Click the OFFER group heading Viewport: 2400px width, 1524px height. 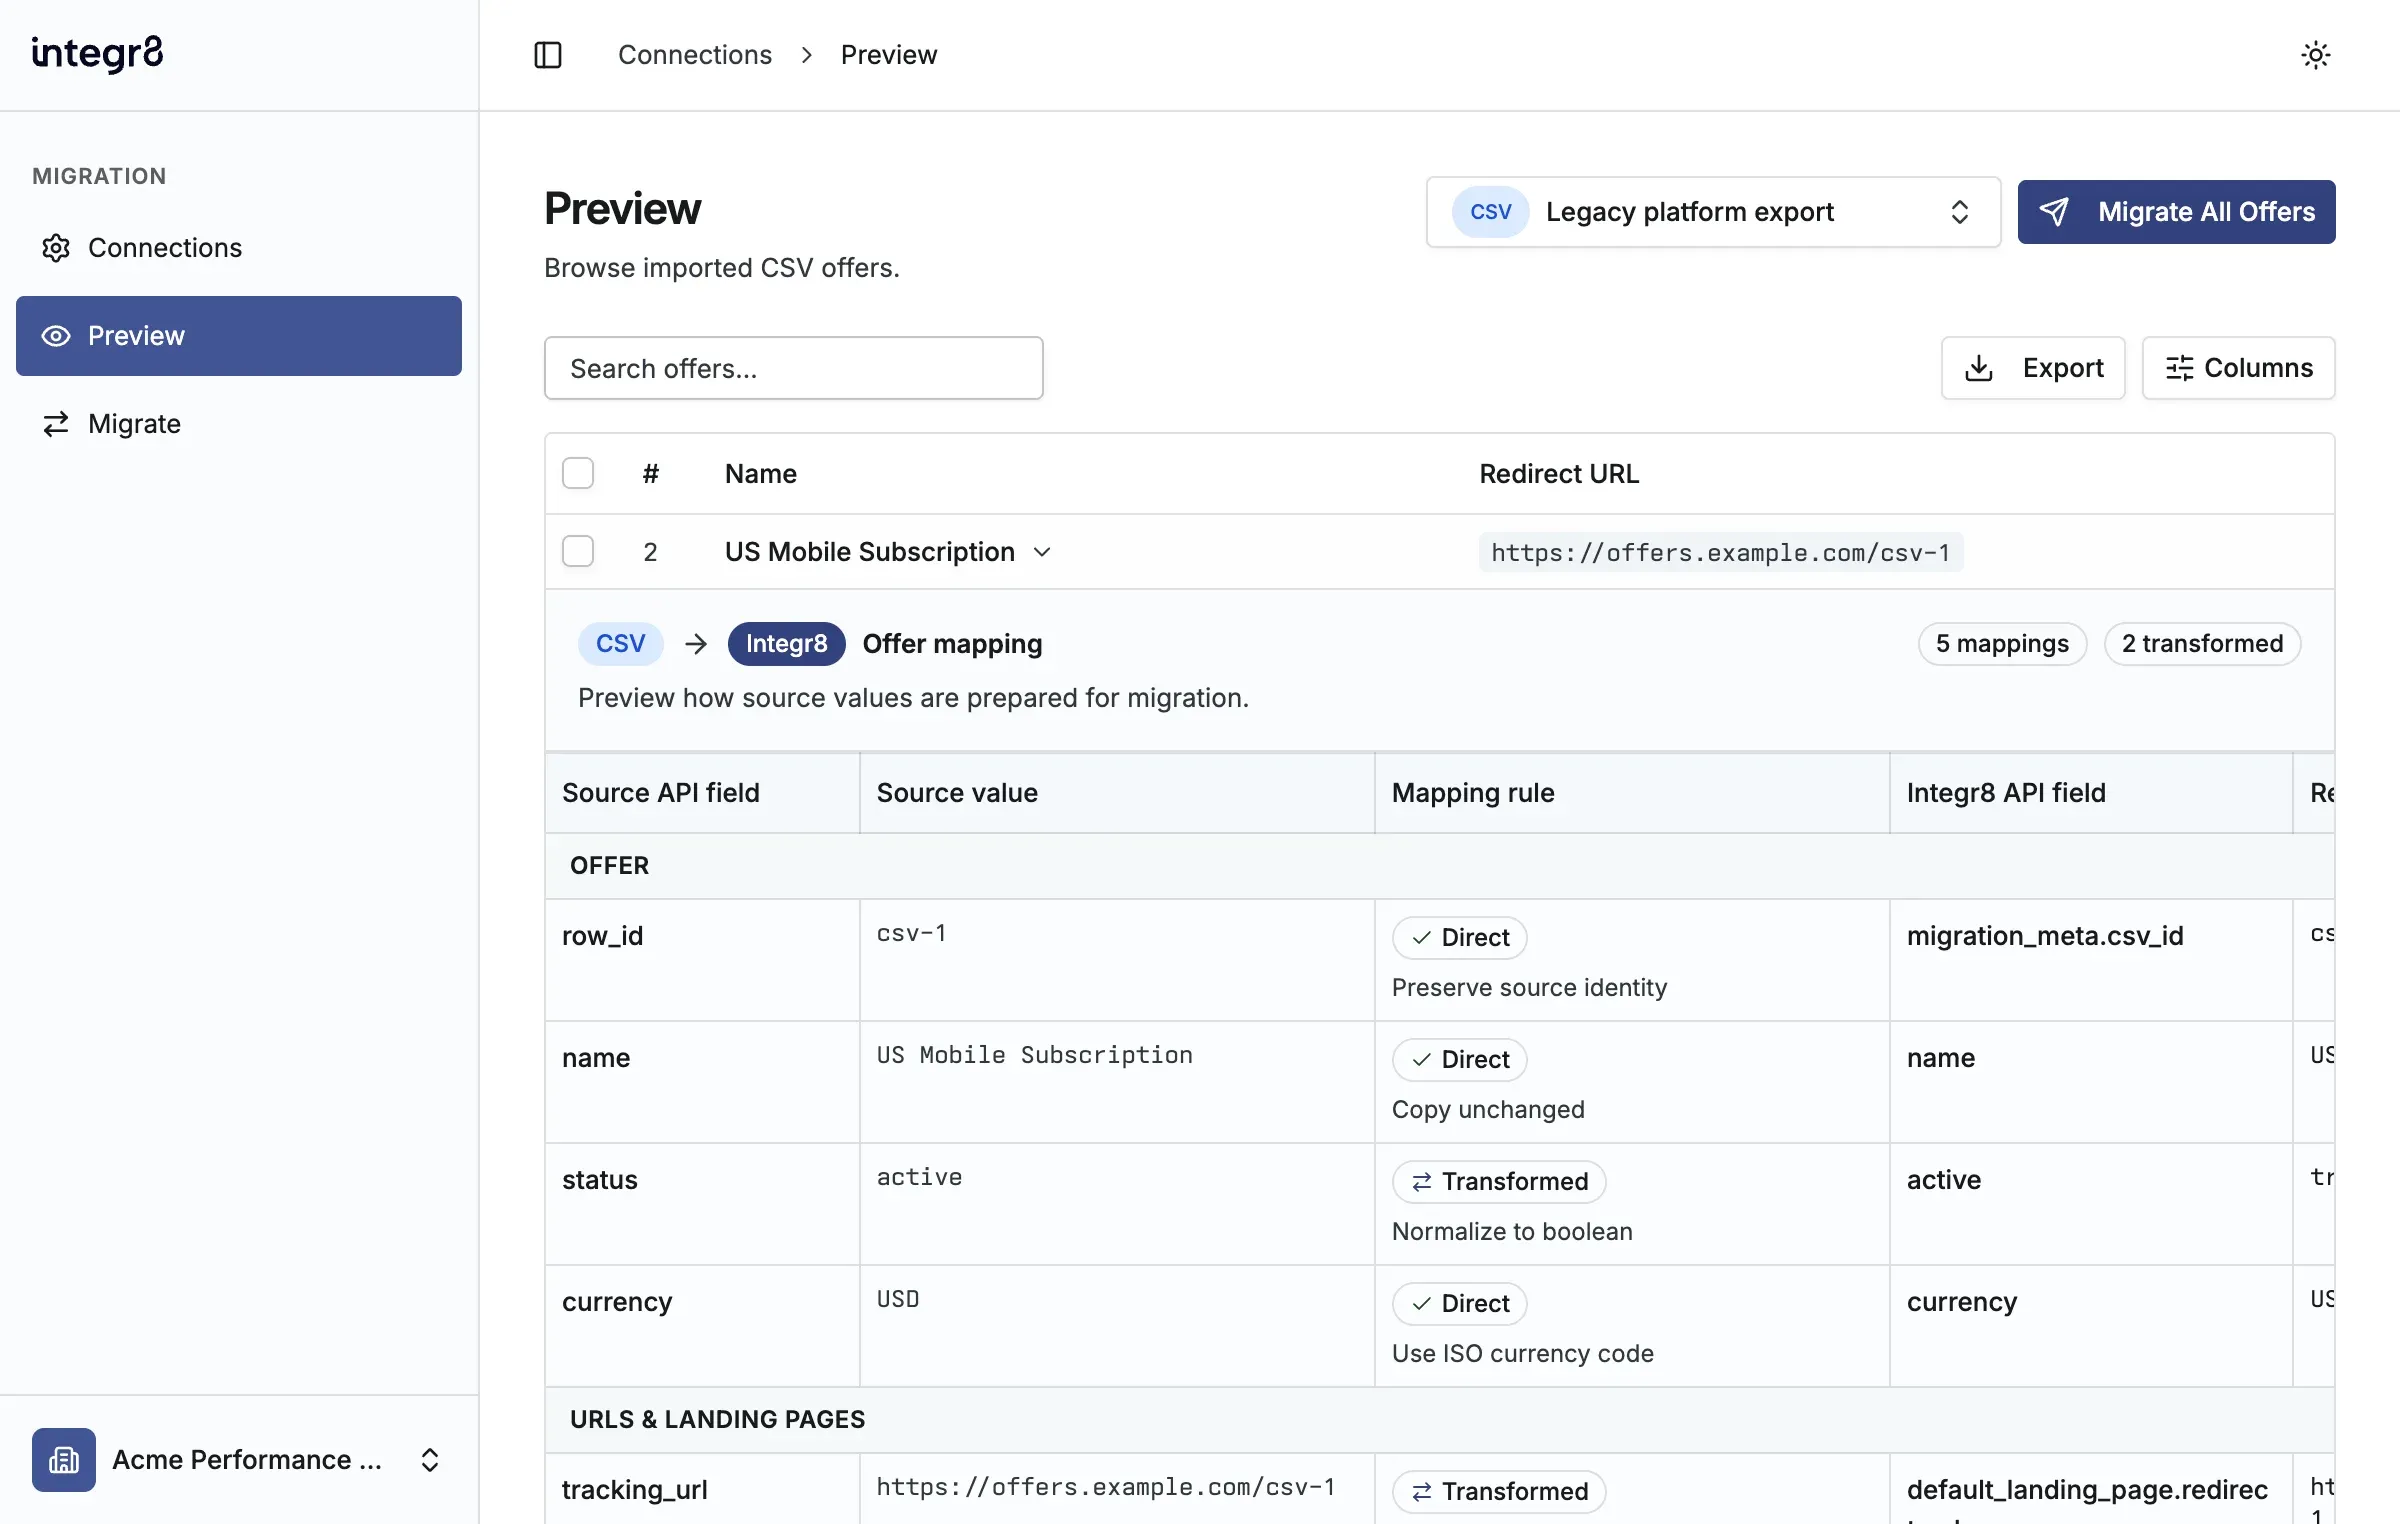point(609,866)
